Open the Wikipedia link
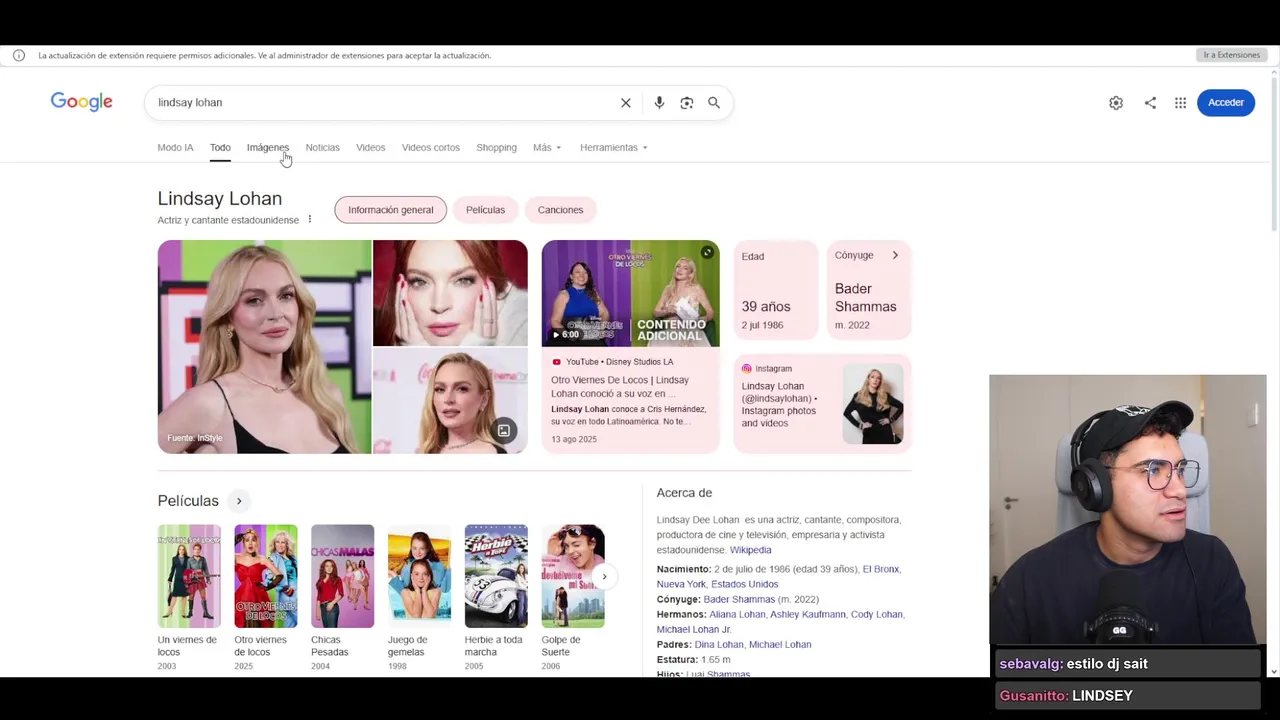 tap(750, 550)
